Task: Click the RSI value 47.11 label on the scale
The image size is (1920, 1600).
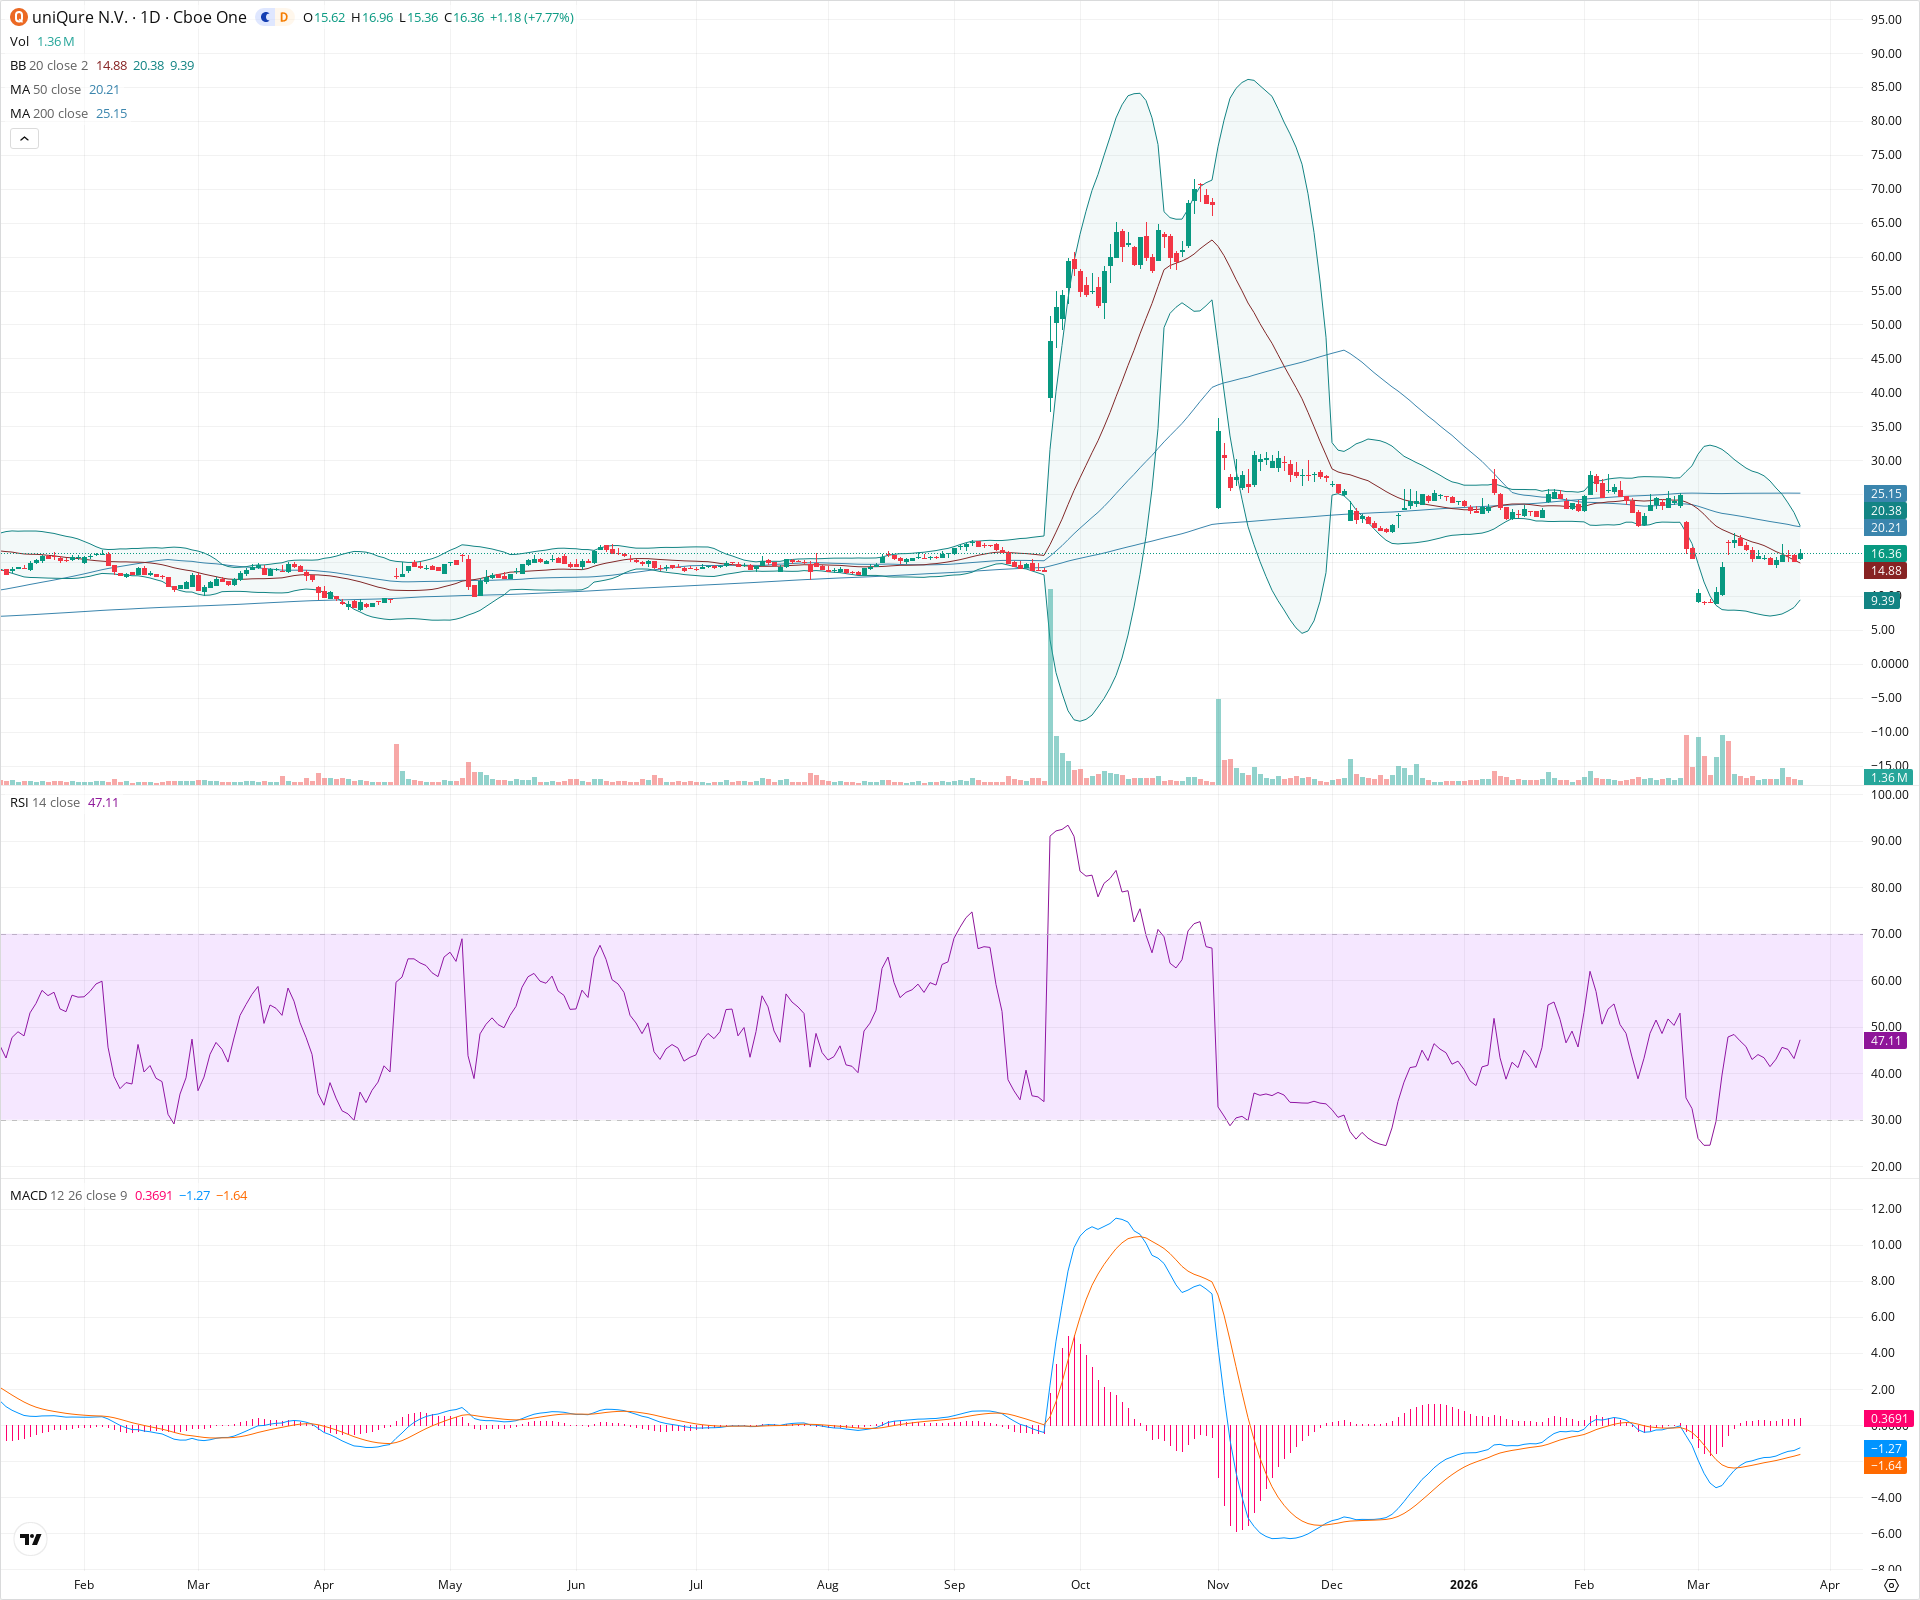Action: coord(1885,1040)
